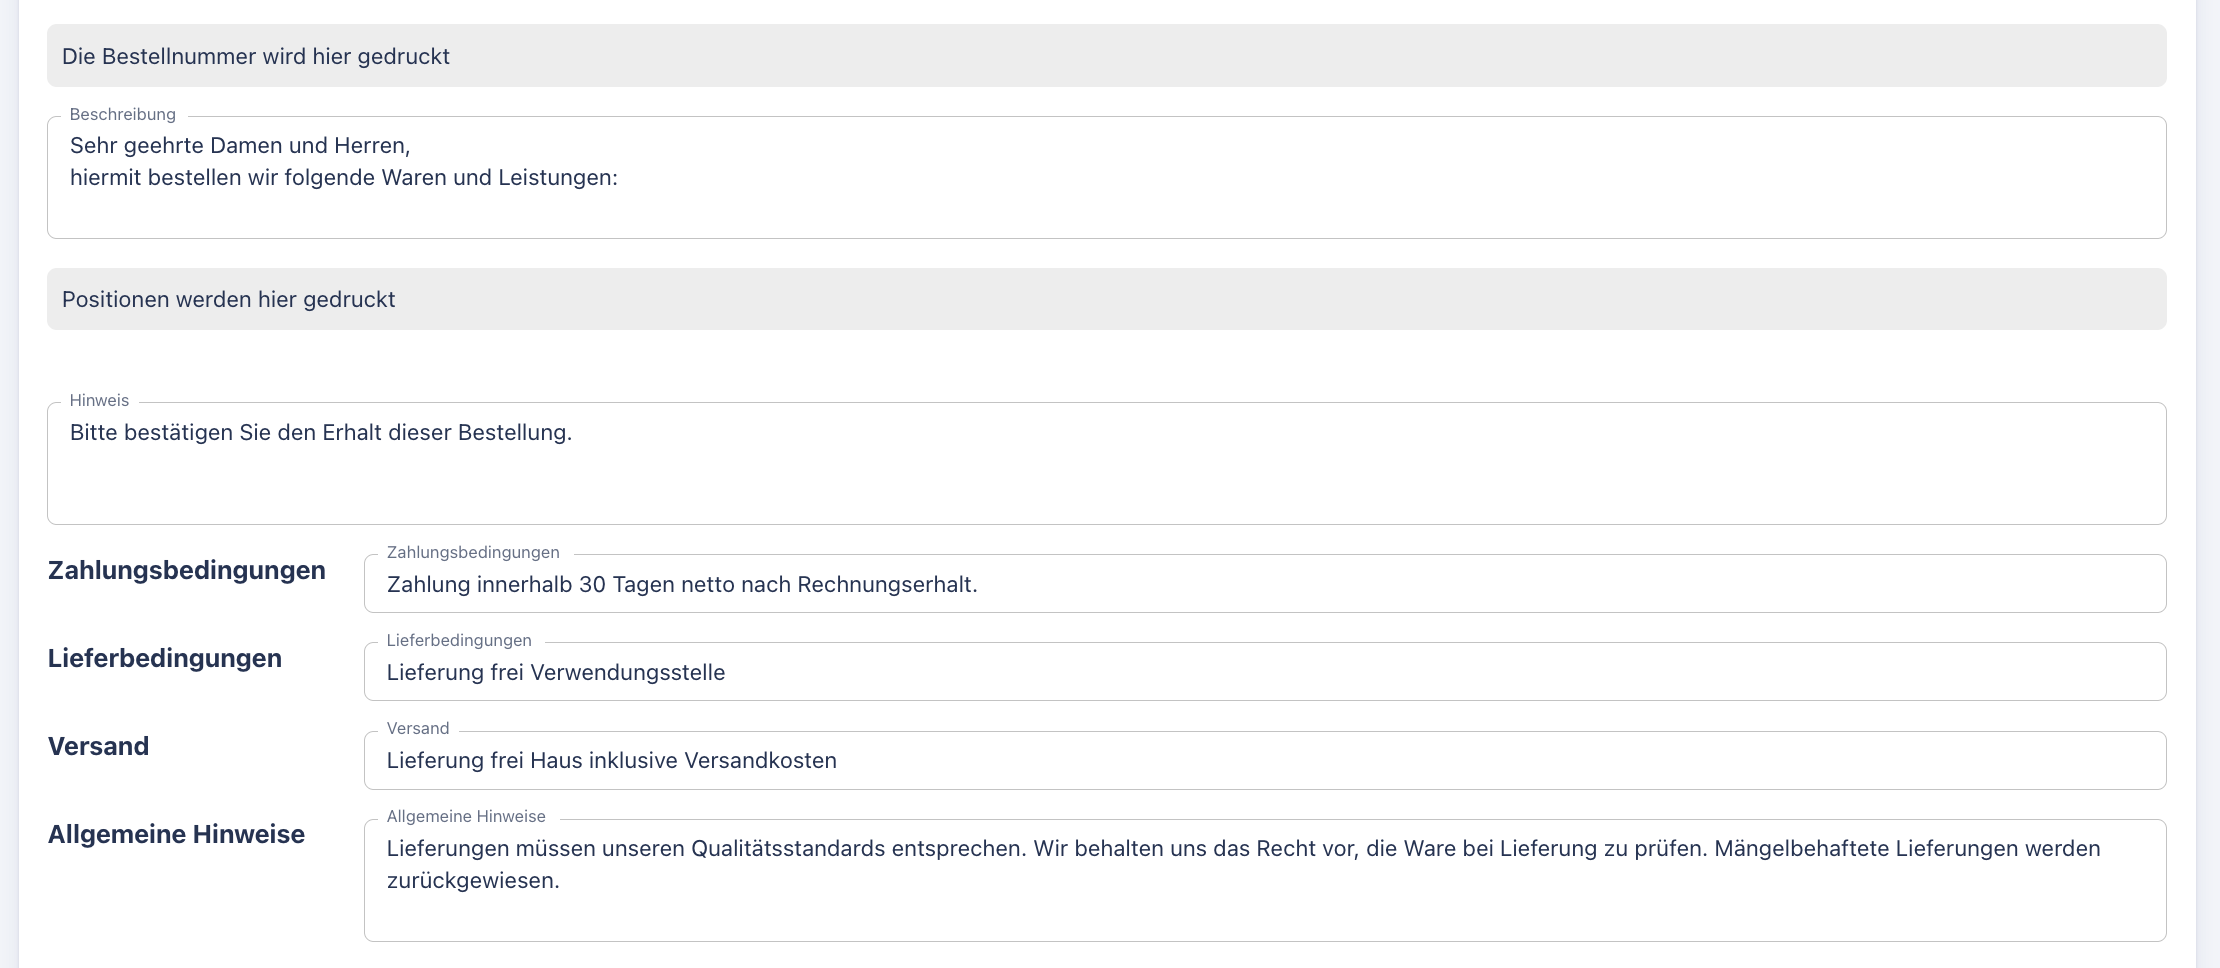Click the bold Zahlungsbedingungen heading
The height and width of the screenshot is (968, 2220).
[x=187, y=570]
